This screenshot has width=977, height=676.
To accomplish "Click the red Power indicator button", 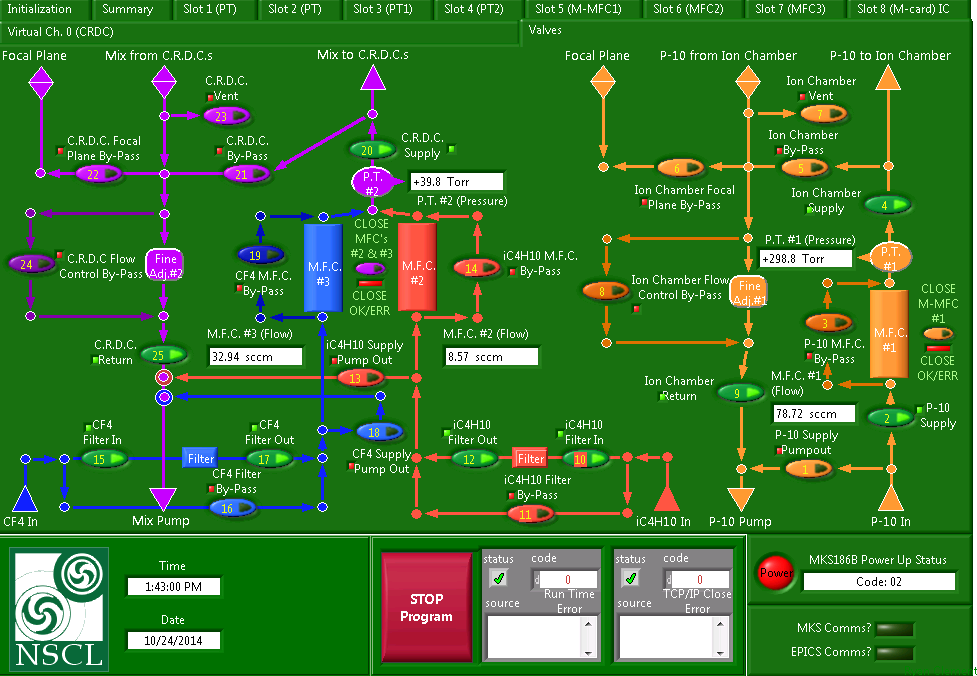I will point(774,574).
